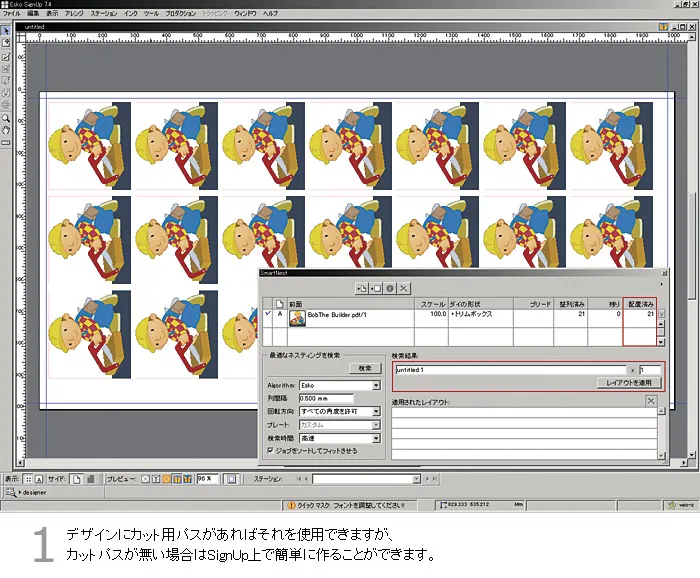Click the レイアウトを適用 apply layout button
This screenshot has height=578, width=700.
click(629, 383)
